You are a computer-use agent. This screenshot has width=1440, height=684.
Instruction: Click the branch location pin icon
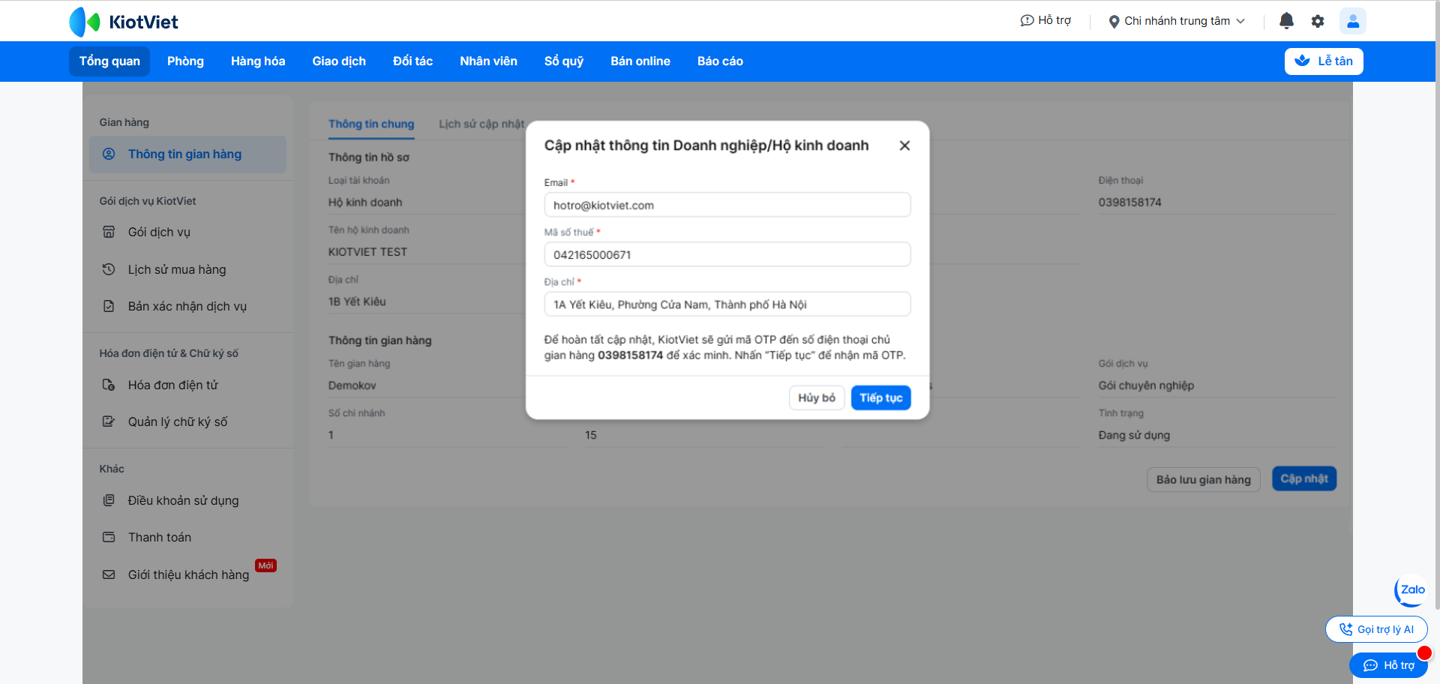coord(1114,21)
